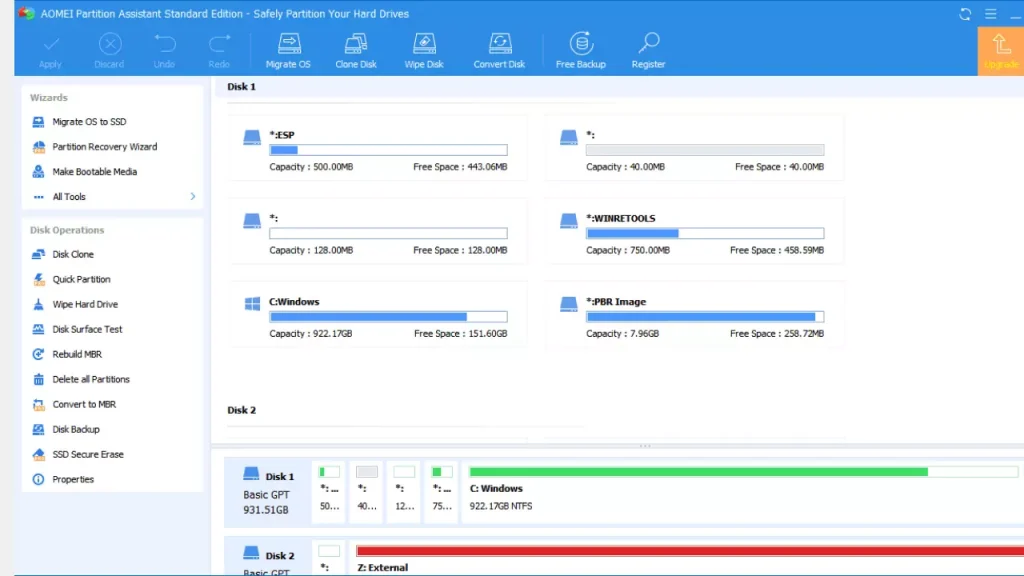Select the C:Windows partition card

tap(377, 315)
